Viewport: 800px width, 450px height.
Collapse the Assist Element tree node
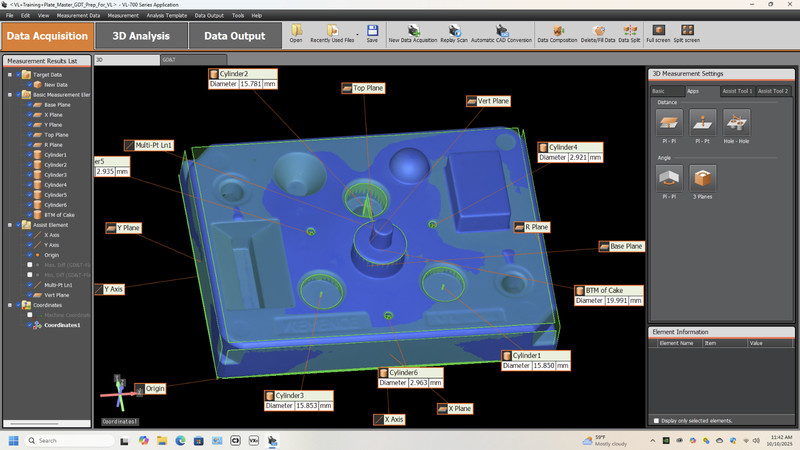point(10,224)
